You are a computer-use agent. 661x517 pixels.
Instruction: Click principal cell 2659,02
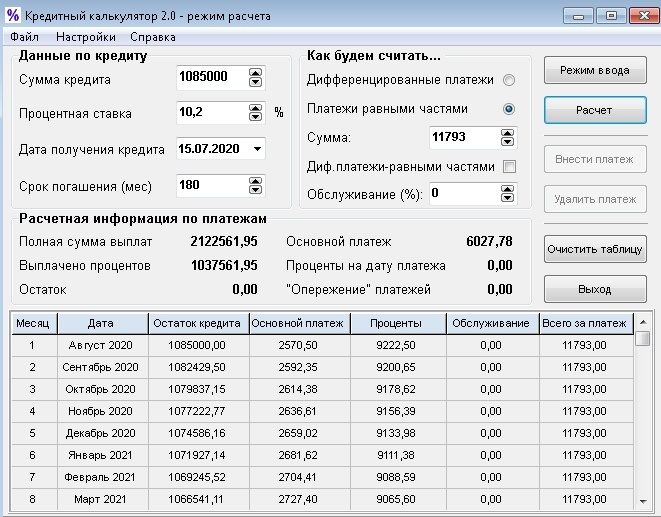[x=298, y=433]
